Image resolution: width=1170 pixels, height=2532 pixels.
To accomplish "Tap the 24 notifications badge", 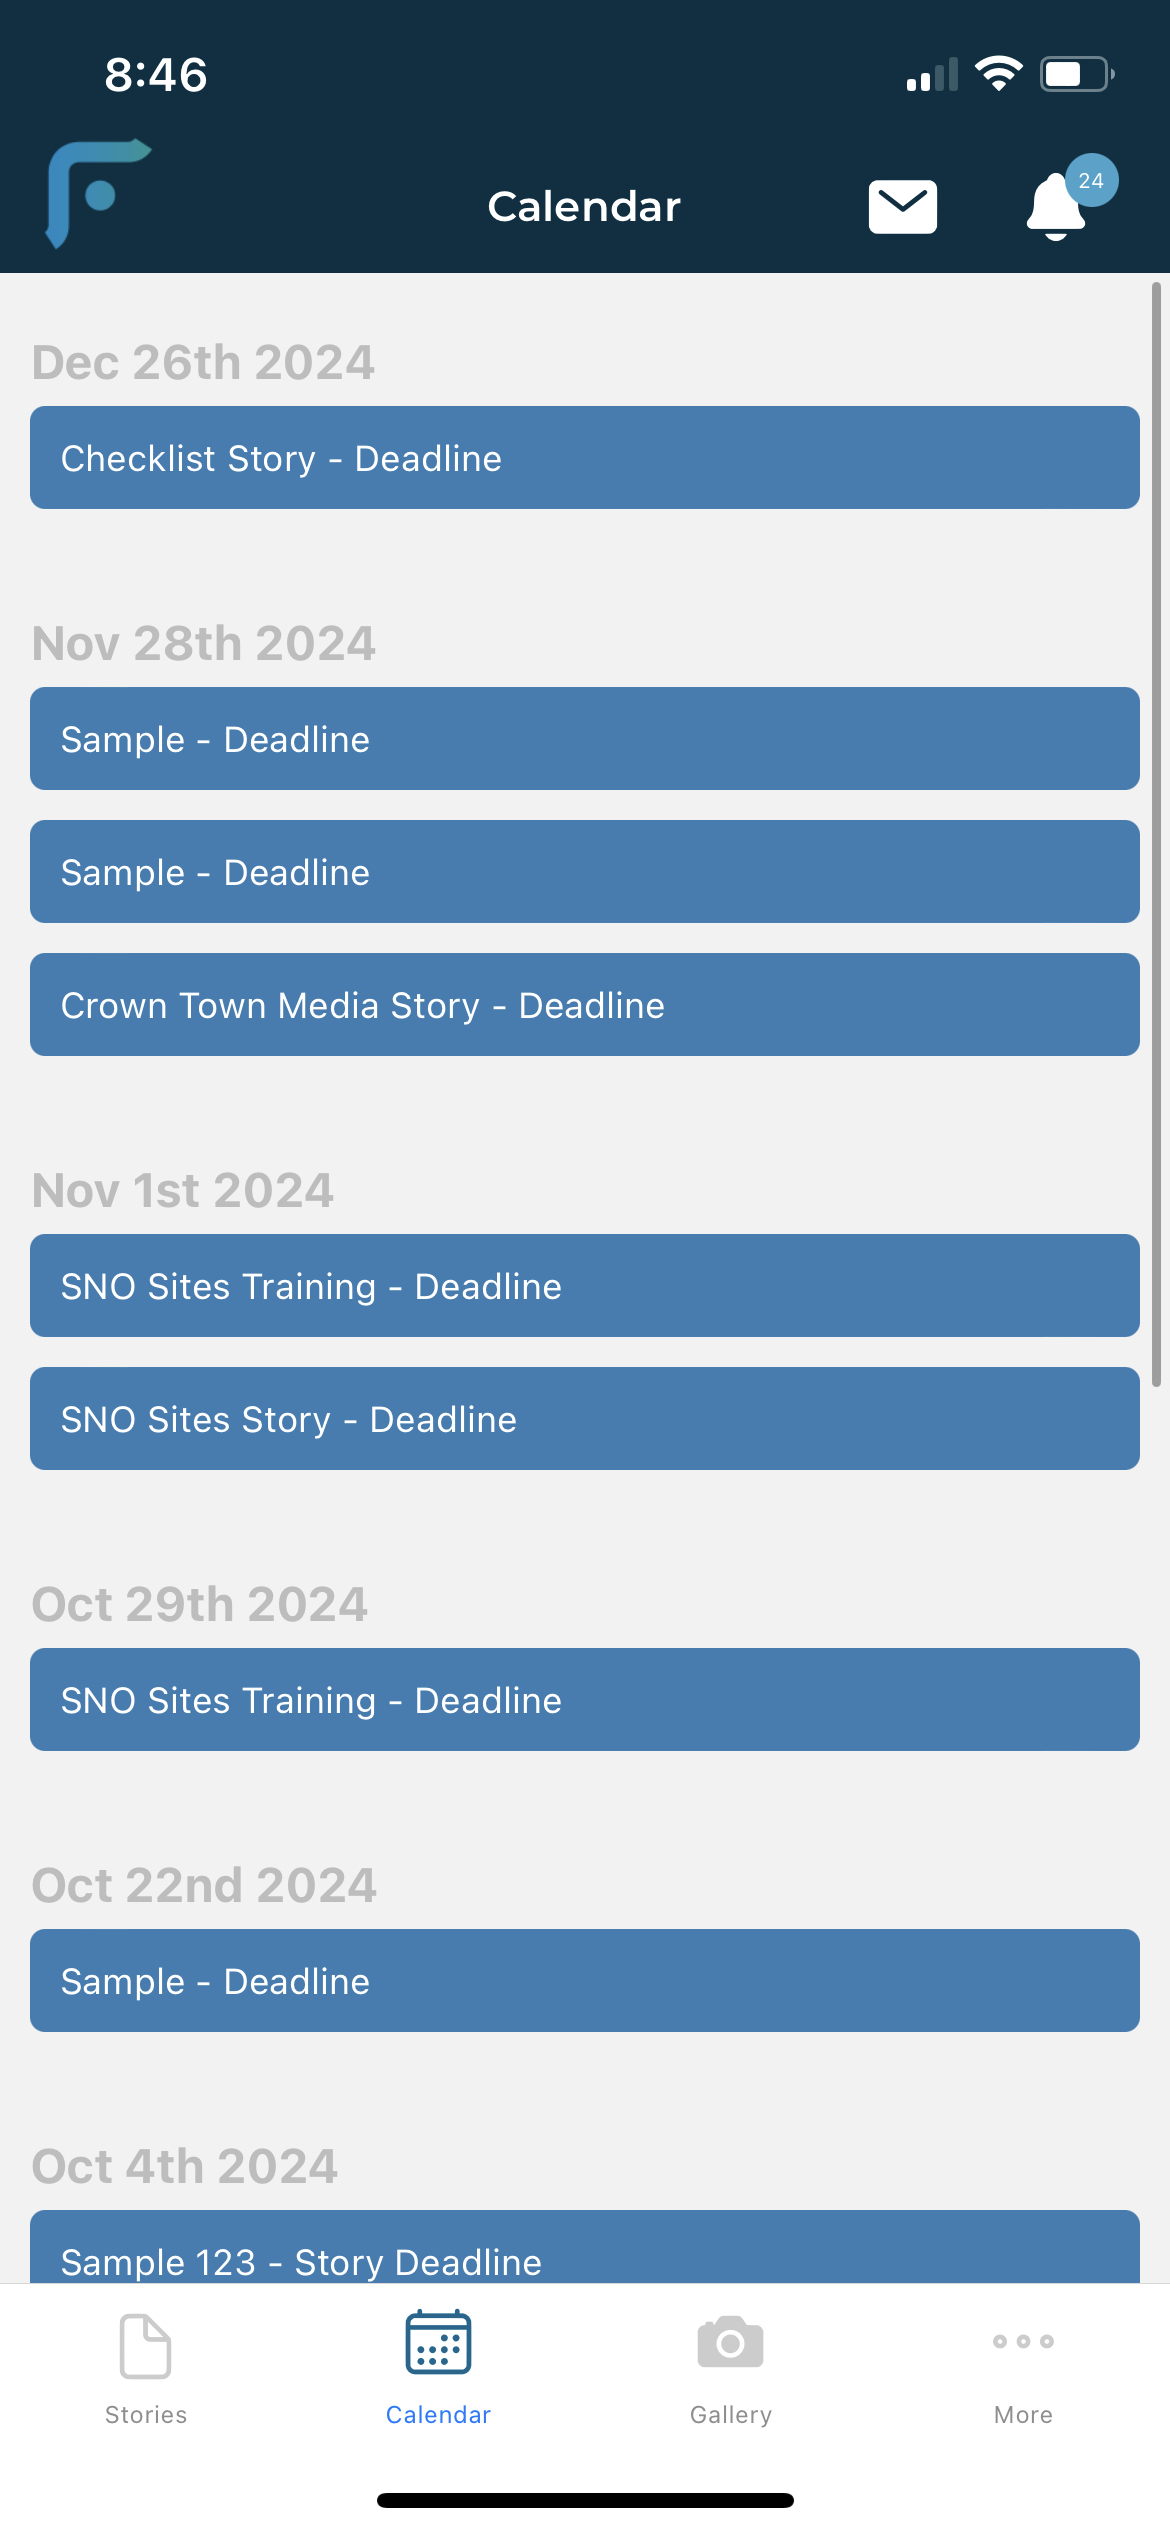I will (x=1091, y=181).
